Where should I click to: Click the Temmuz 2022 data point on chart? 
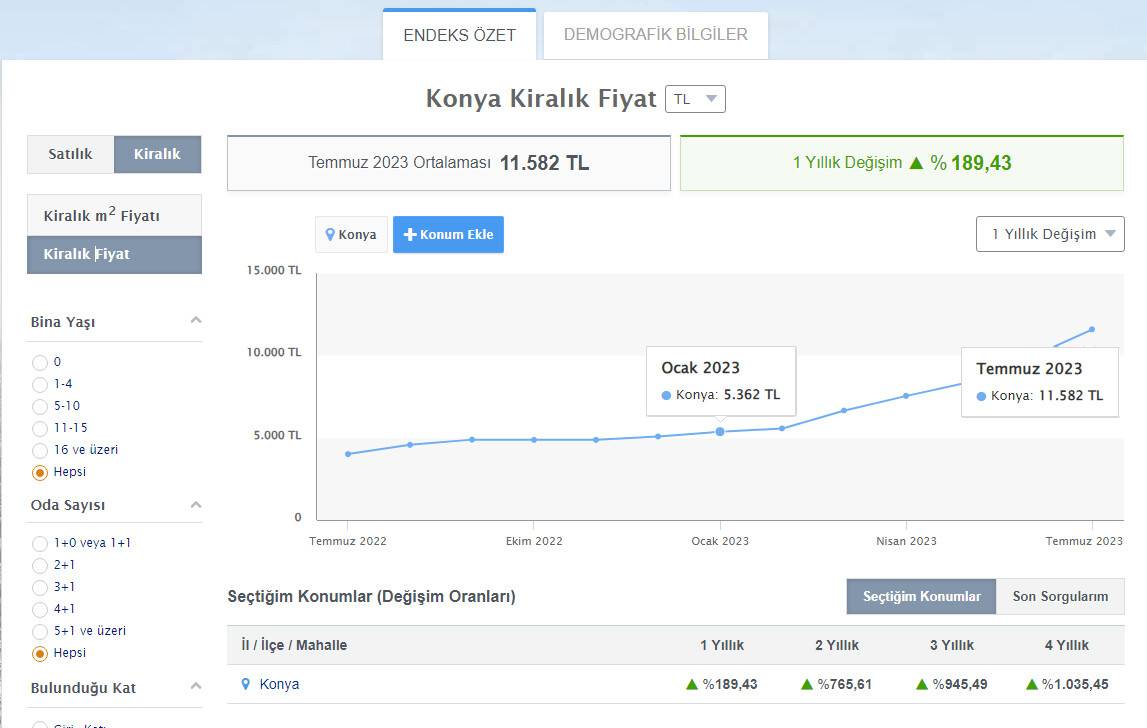click(x=348, y=454)
